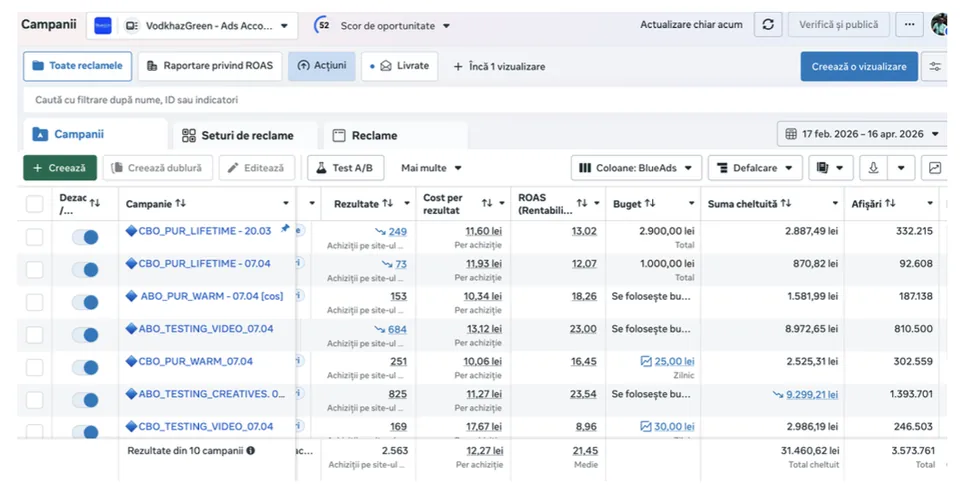Click Creează o vizualizare button
This screenshot has width=960, height=493.
[859, 66]
